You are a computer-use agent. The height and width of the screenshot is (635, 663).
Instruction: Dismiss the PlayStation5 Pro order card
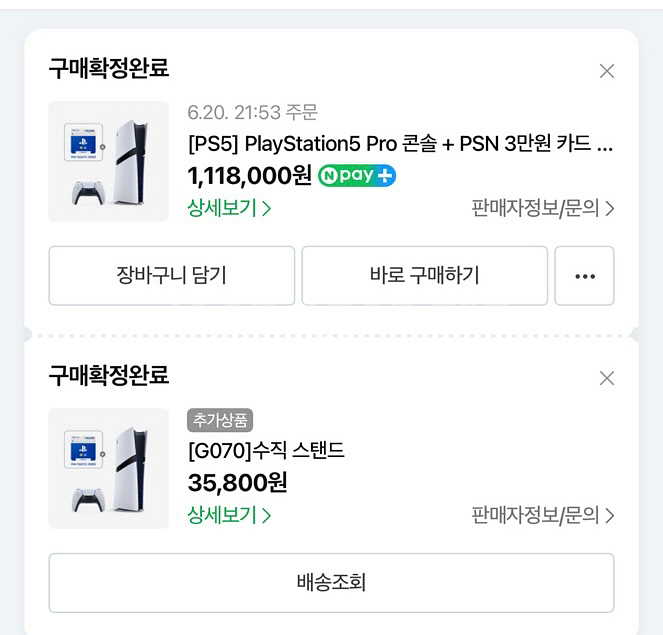(606, 71)
